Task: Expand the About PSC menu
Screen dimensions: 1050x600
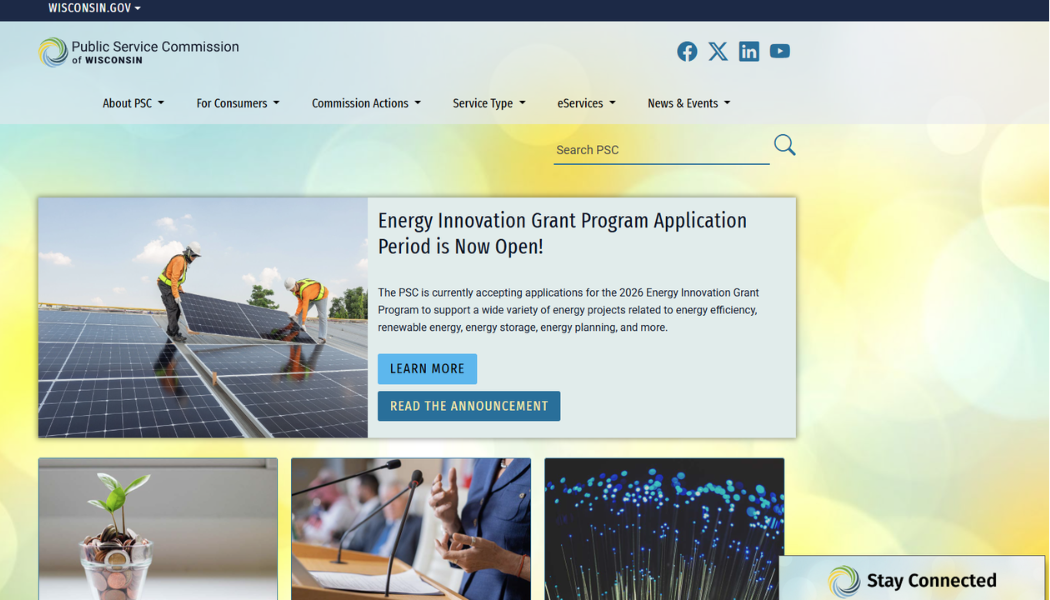Action: click(x=133, y=103)
